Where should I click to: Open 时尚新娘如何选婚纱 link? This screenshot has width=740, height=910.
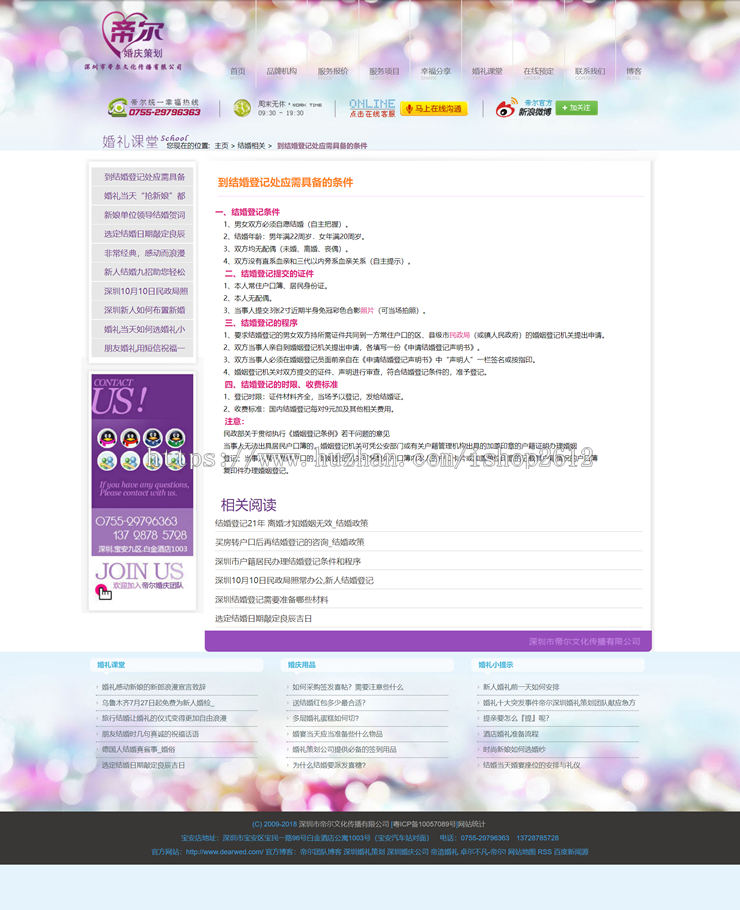coord(514,749)
